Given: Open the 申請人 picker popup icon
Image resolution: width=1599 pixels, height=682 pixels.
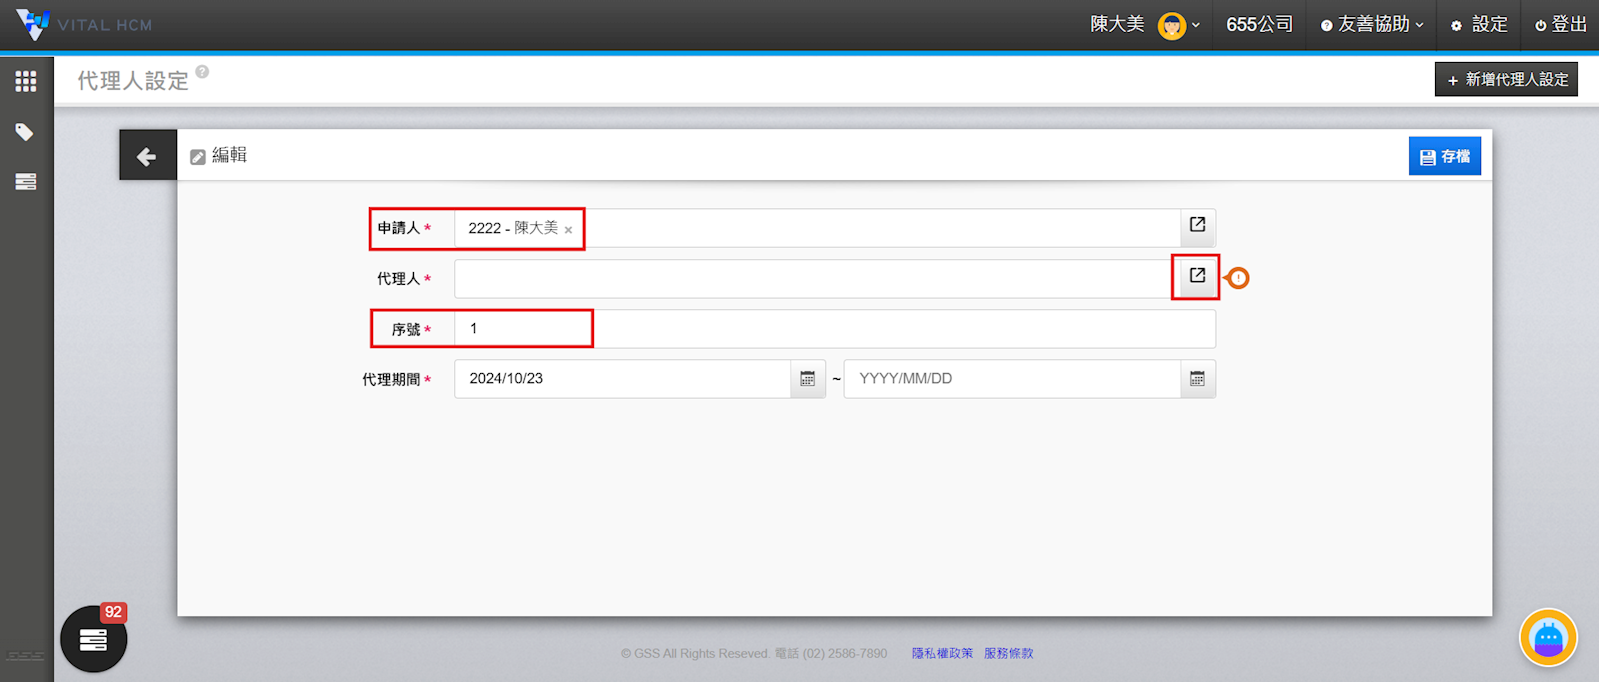Looking at the screenshot, I should coord(1197,226).
